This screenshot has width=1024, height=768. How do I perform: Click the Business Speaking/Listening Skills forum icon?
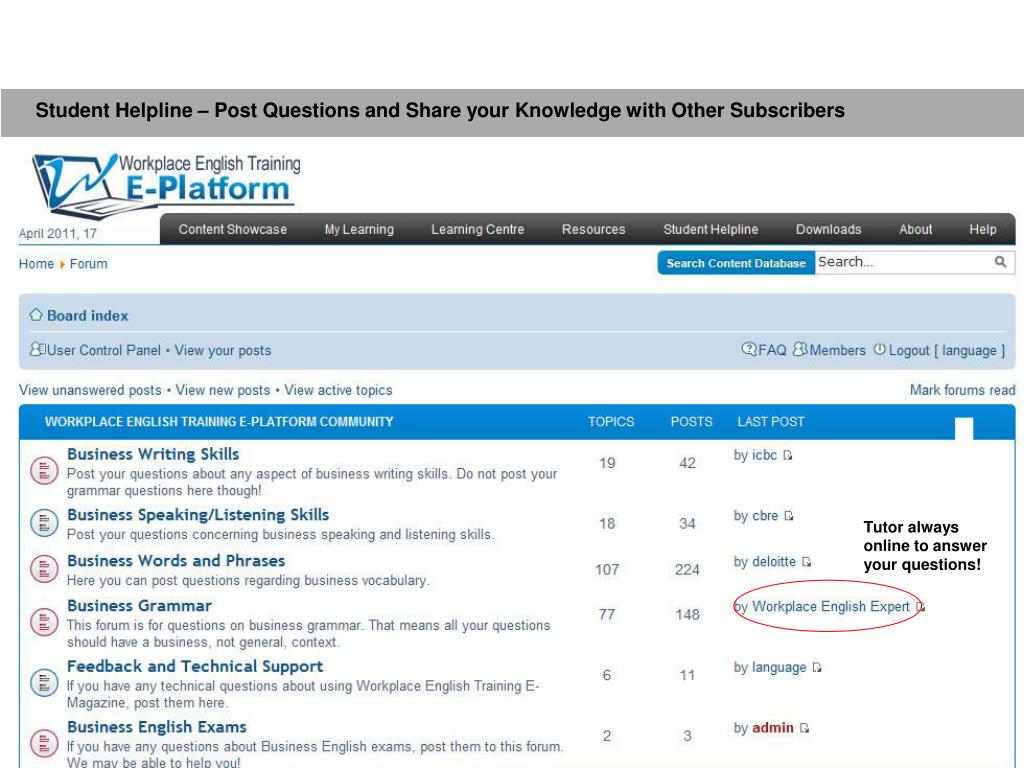(43, 523)
